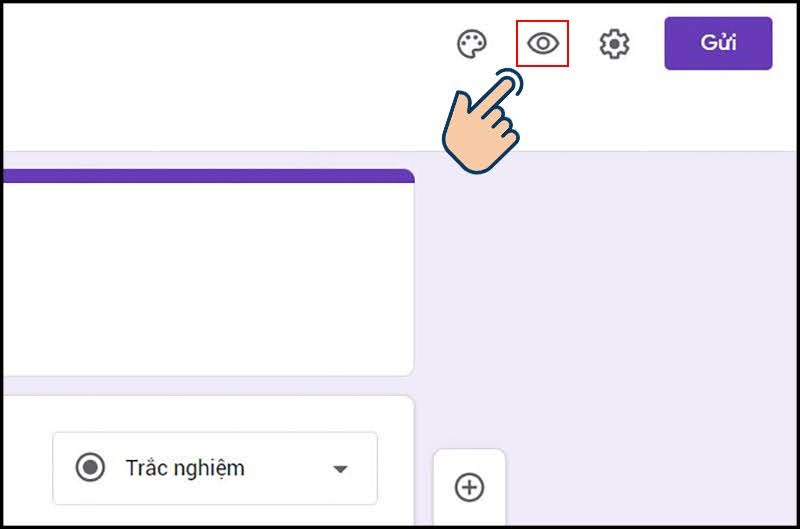
Task: Open the Trắc nghiệm question type dropdown
Action: coord(214,468)
